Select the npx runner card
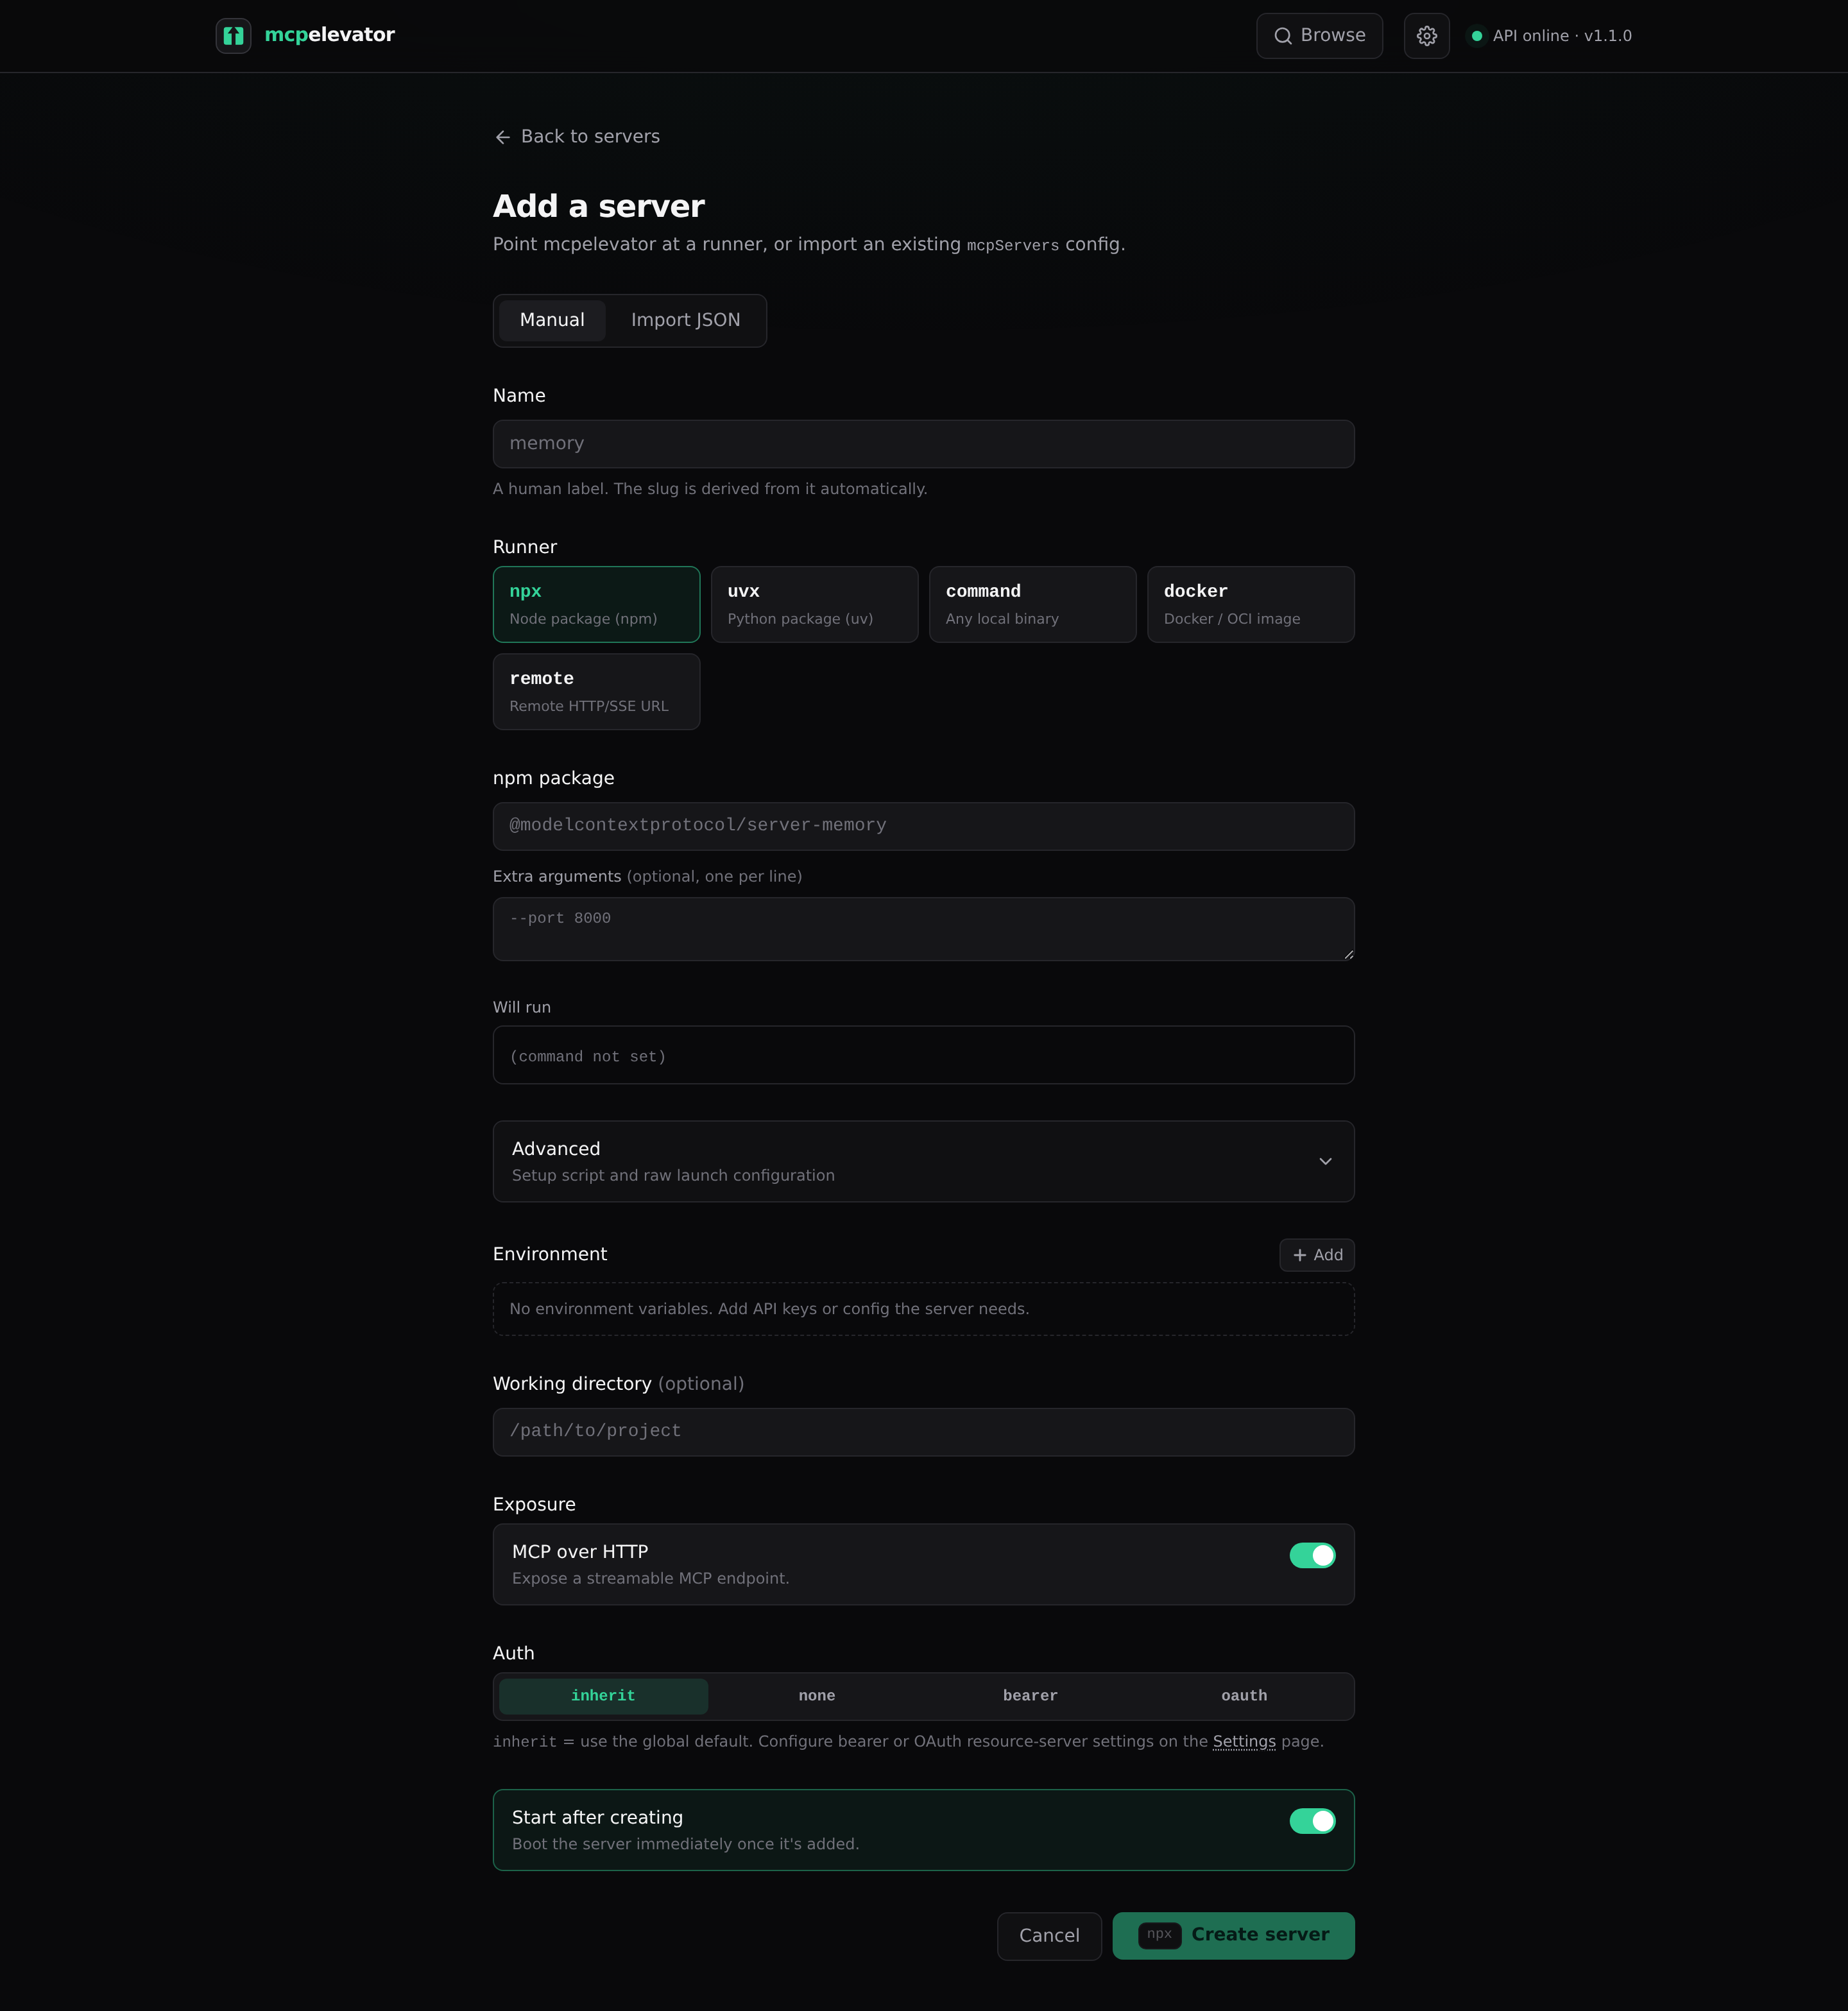This screenshot has height=2011, width=1848. [596, 604]
